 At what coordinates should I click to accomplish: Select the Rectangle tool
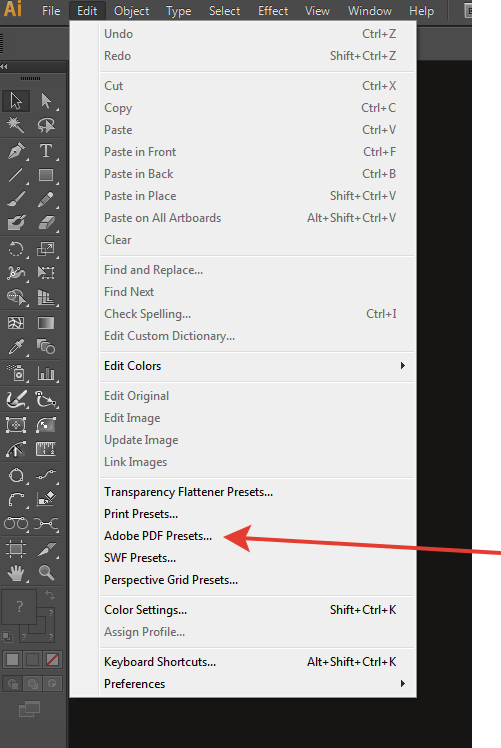(x=46, y=175)
